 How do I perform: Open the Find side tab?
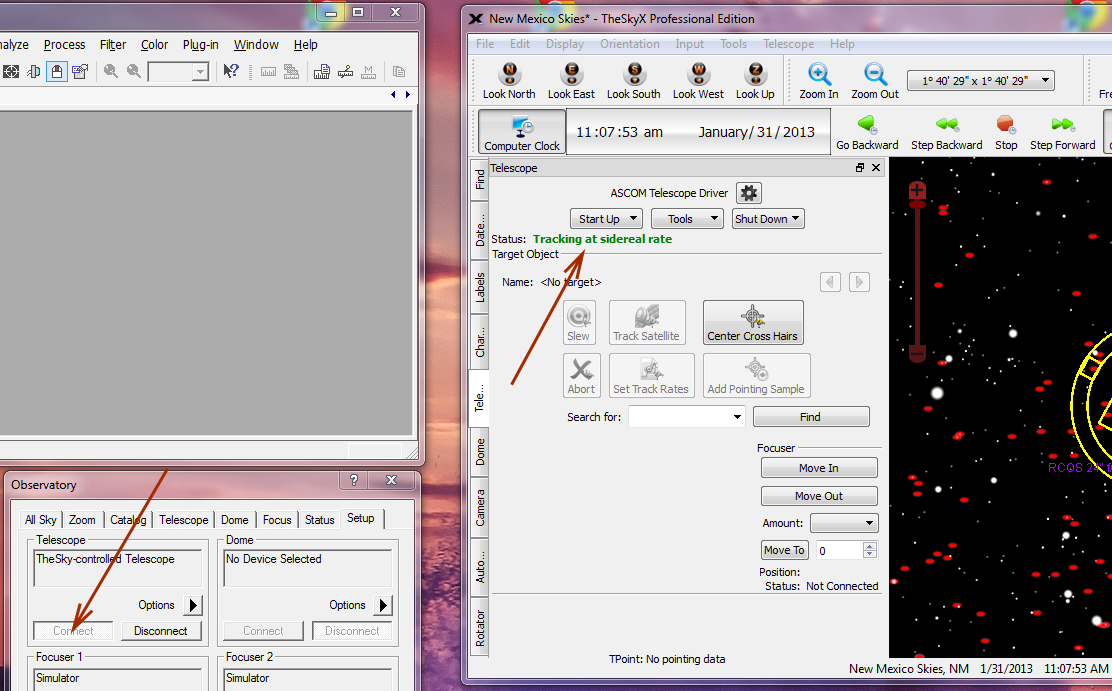click(x=480, y=179)
